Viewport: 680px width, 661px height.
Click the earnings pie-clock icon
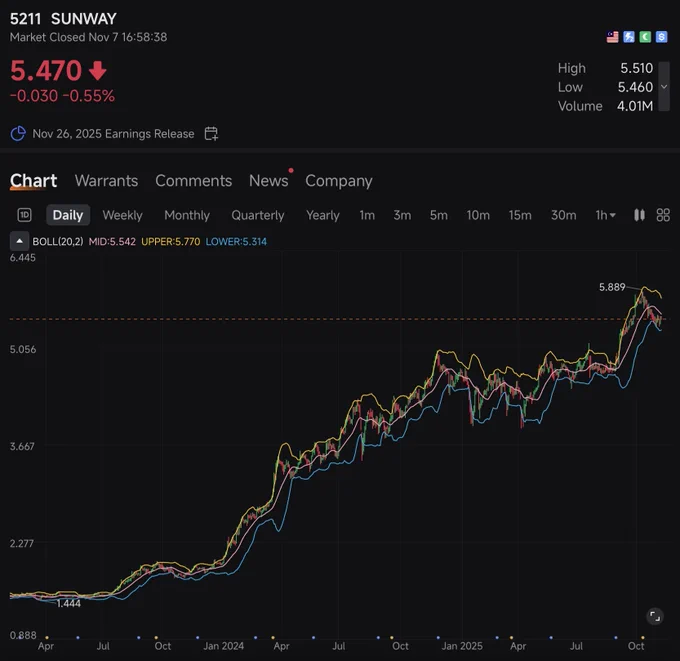coord(18,134)
